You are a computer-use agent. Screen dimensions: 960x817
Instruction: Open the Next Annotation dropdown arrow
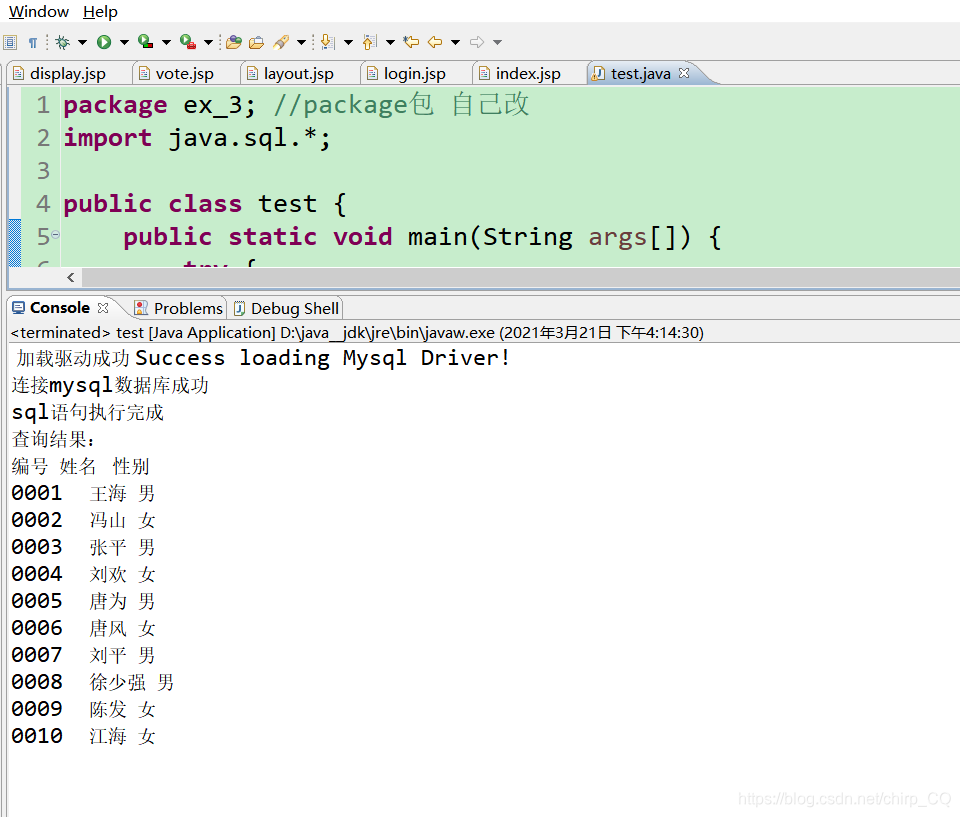click(x=348, y=42)
